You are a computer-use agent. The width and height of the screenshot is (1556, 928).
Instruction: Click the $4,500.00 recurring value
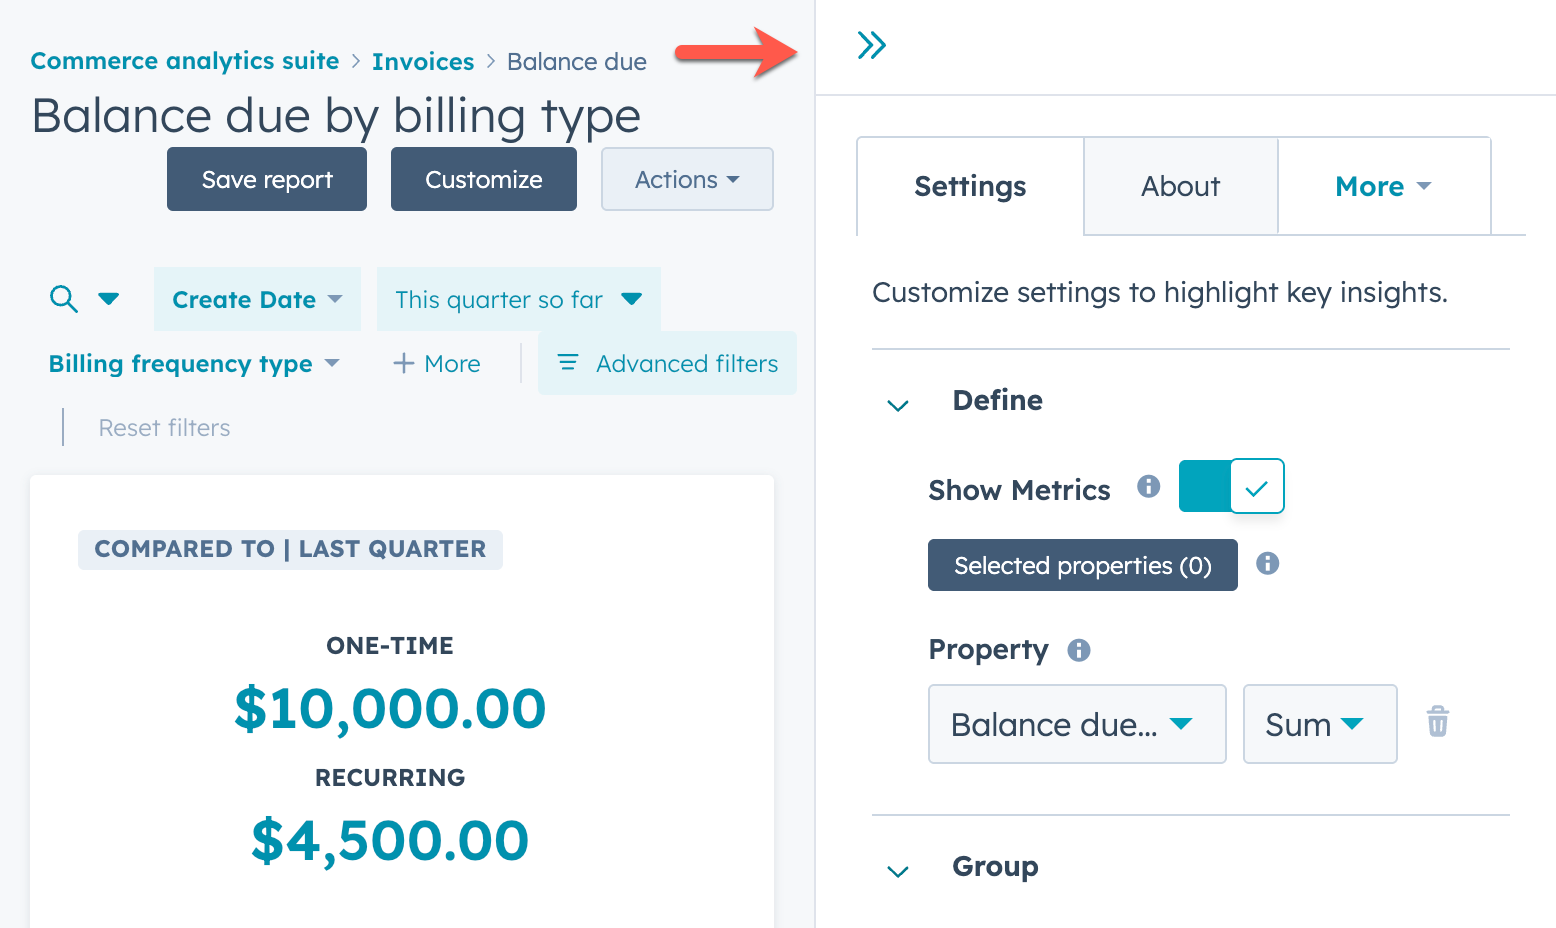[x=390, y=840]
